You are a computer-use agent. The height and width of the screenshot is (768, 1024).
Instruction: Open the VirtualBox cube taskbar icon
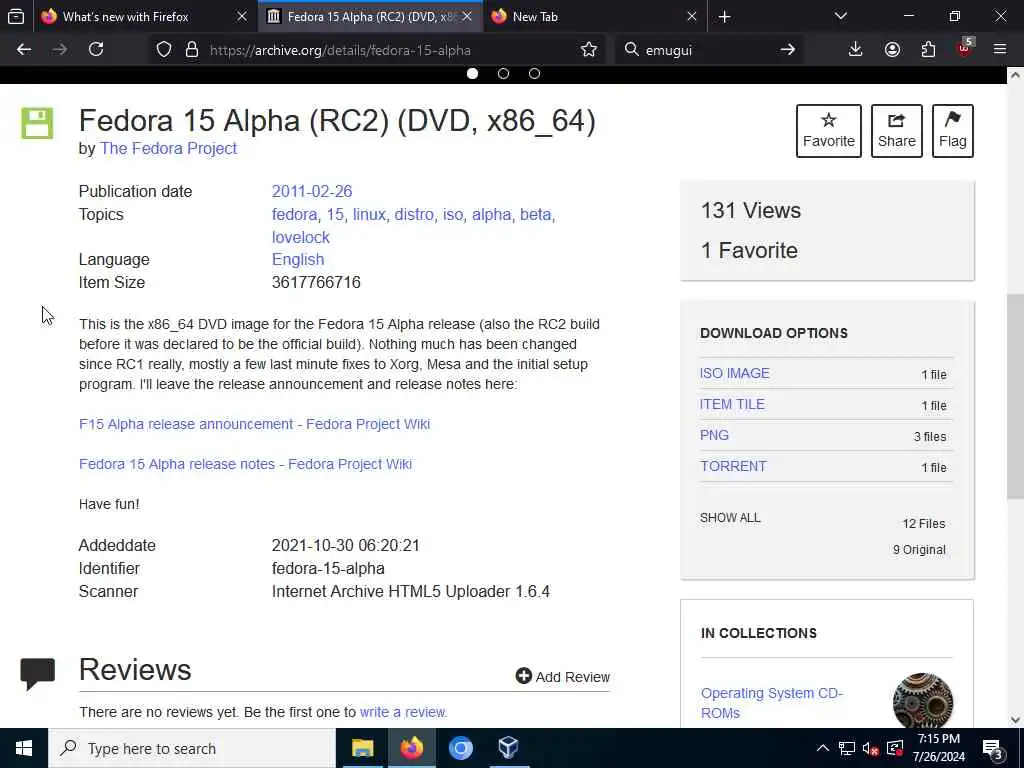pyautogui.click(x=508, y=748)
